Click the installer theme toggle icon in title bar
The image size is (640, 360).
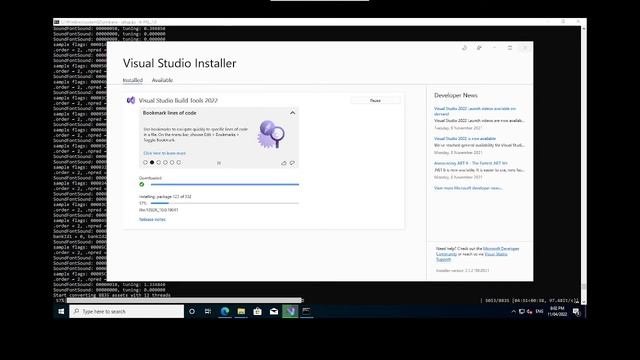point(464,48)
